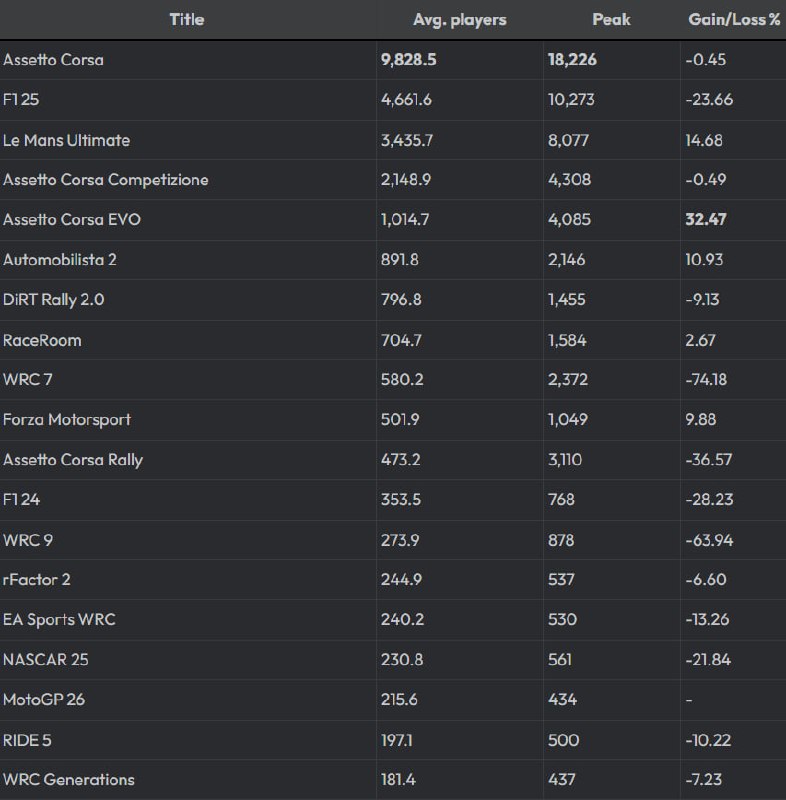This screenshot has height=800, width=786.
Task: Select the WRC 9 title
Action: point(28,540)
